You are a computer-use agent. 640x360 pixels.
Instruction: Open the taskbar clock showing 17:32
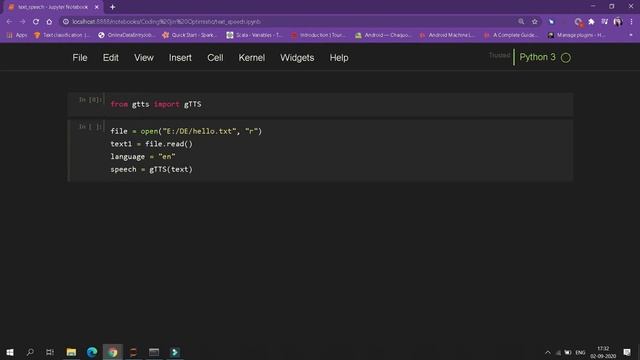[x=603, y=352]
